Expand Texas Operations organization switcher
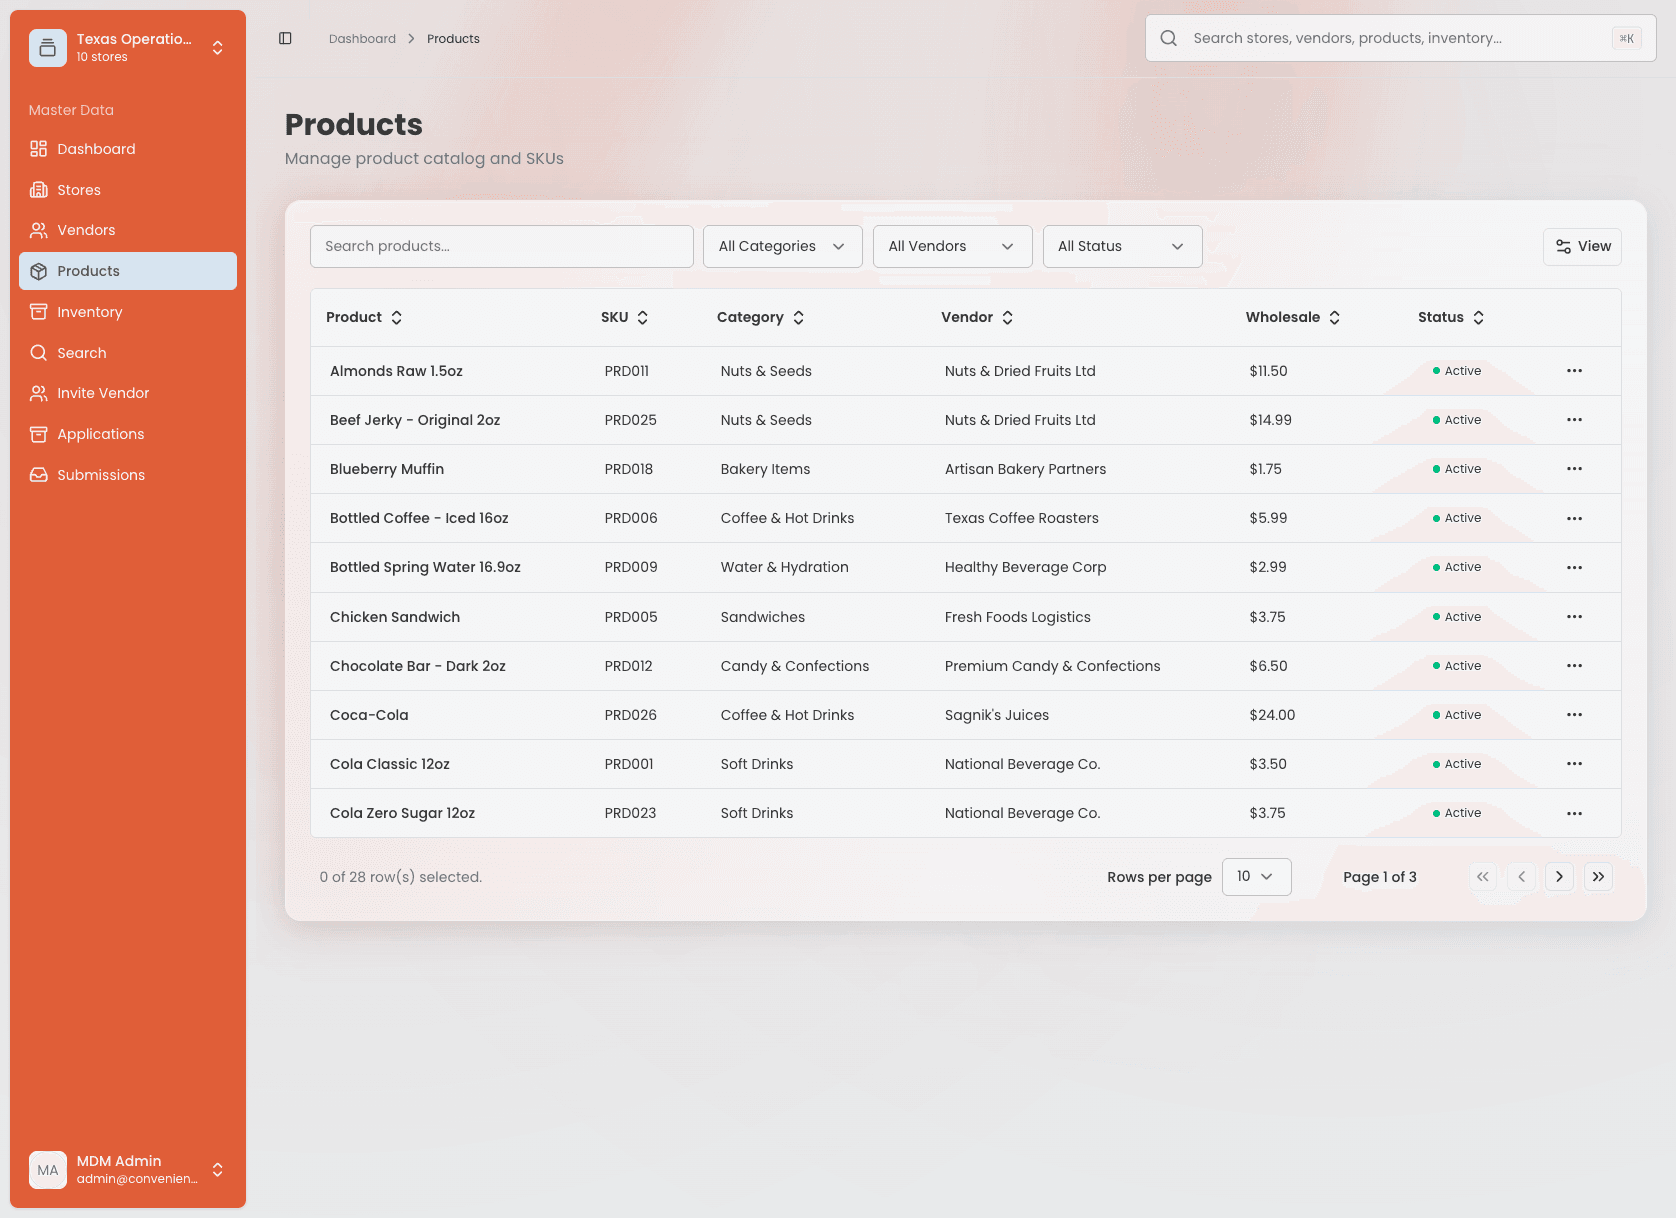The image size is (1676, 1218). (x=128, y=47)
